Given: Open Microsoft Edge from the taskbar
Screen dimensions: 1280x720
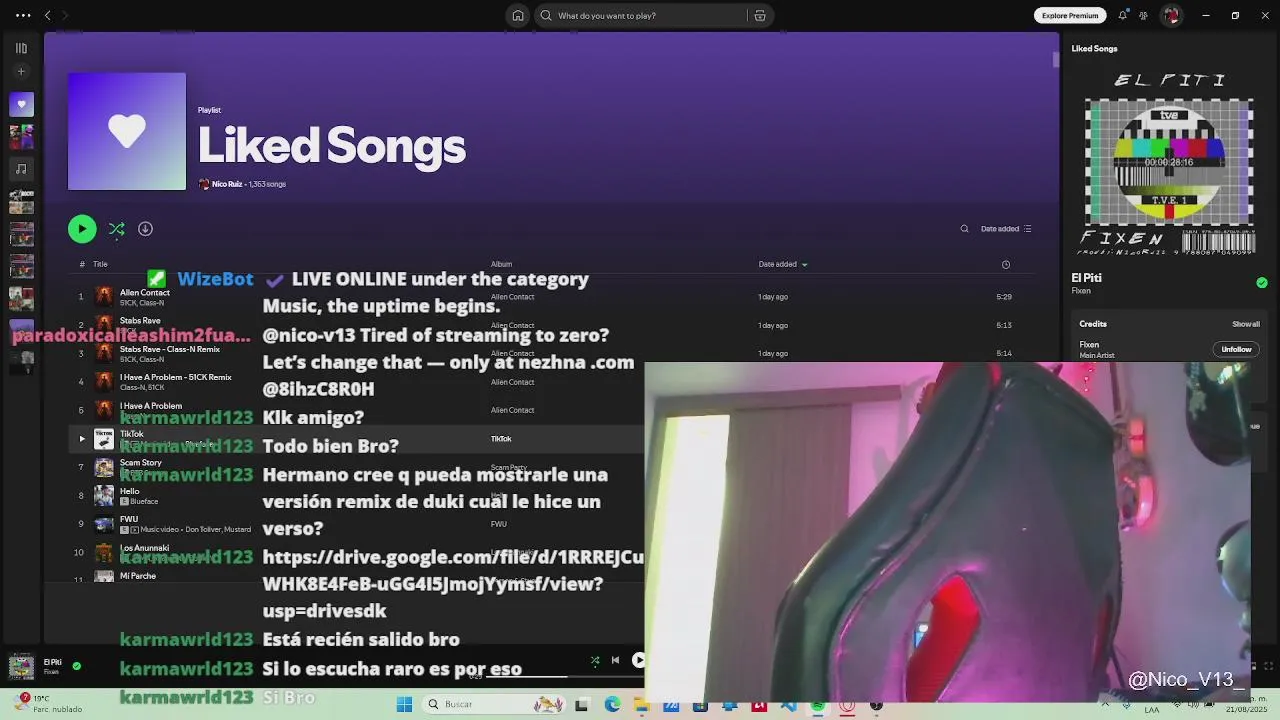Looking at the screenshot, I should tap(612, 704).
